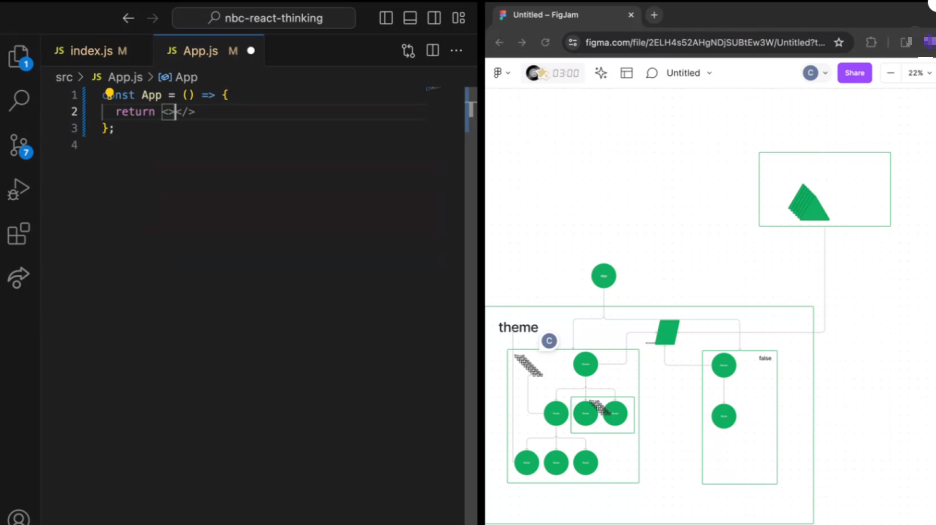The height and width of the screenshot is (525, 936).
Task: Bookmark this page with the star icon
Action: click(839, 42)
